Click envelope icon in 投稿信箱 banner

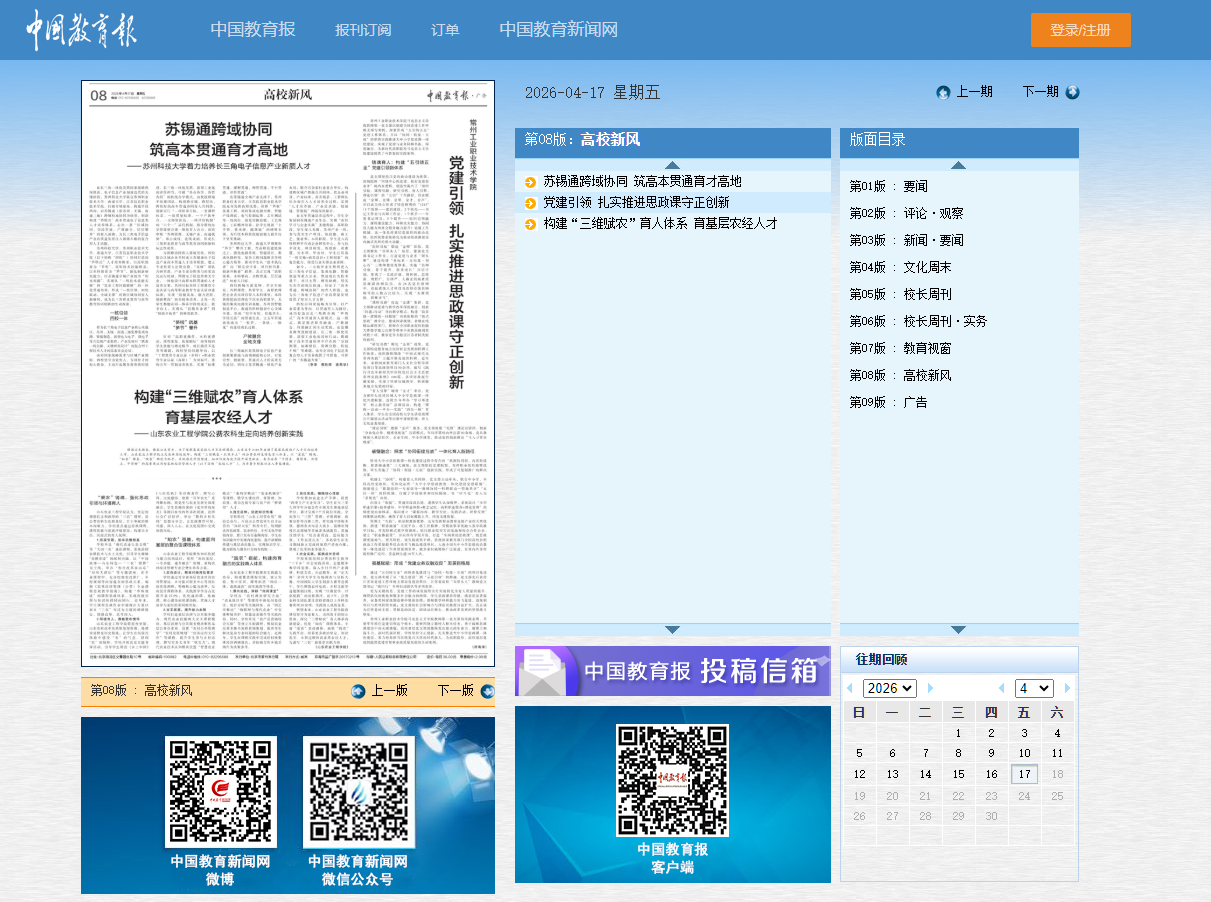(x=546, y=671)
